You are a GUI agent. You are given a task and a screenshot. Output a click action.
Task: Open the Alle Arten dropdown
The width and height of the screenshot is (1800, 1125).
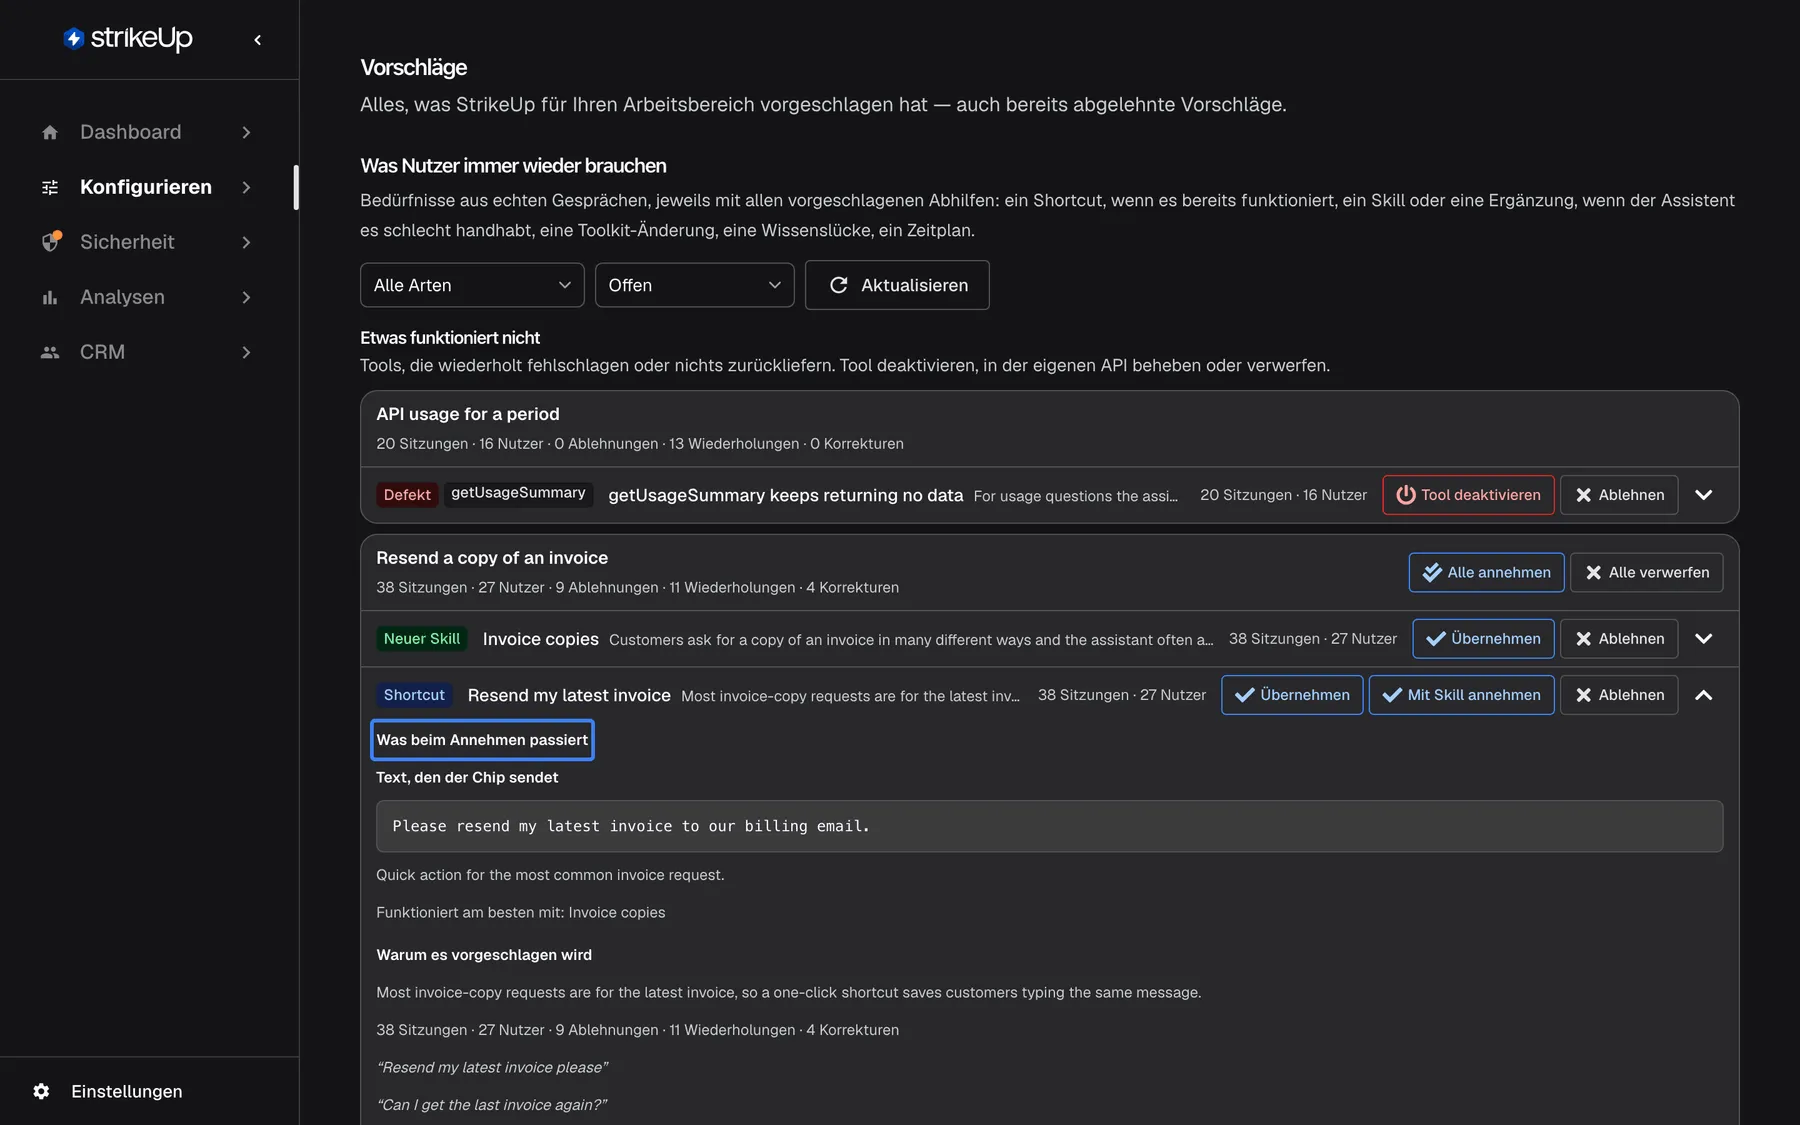pyautogui.click(x=472, y=285)
